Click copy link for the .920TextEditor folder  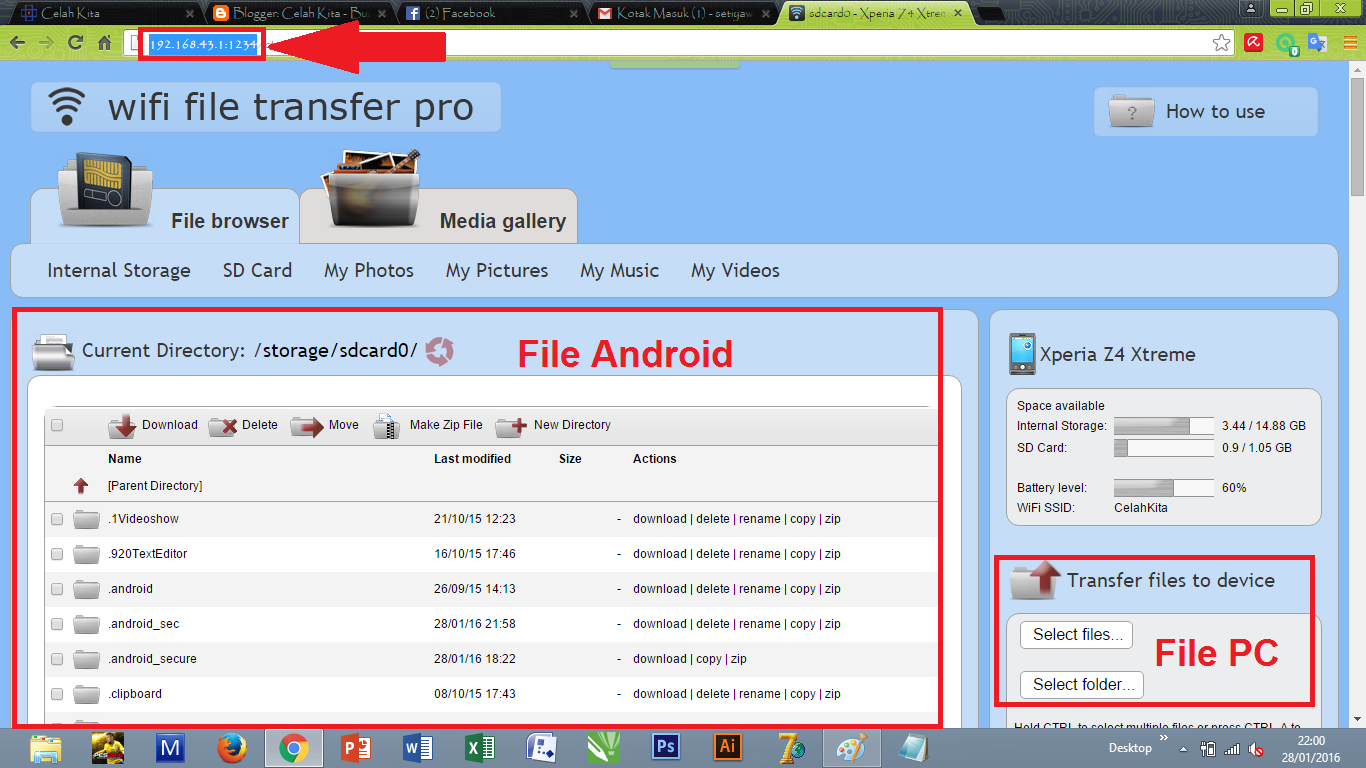803,554
